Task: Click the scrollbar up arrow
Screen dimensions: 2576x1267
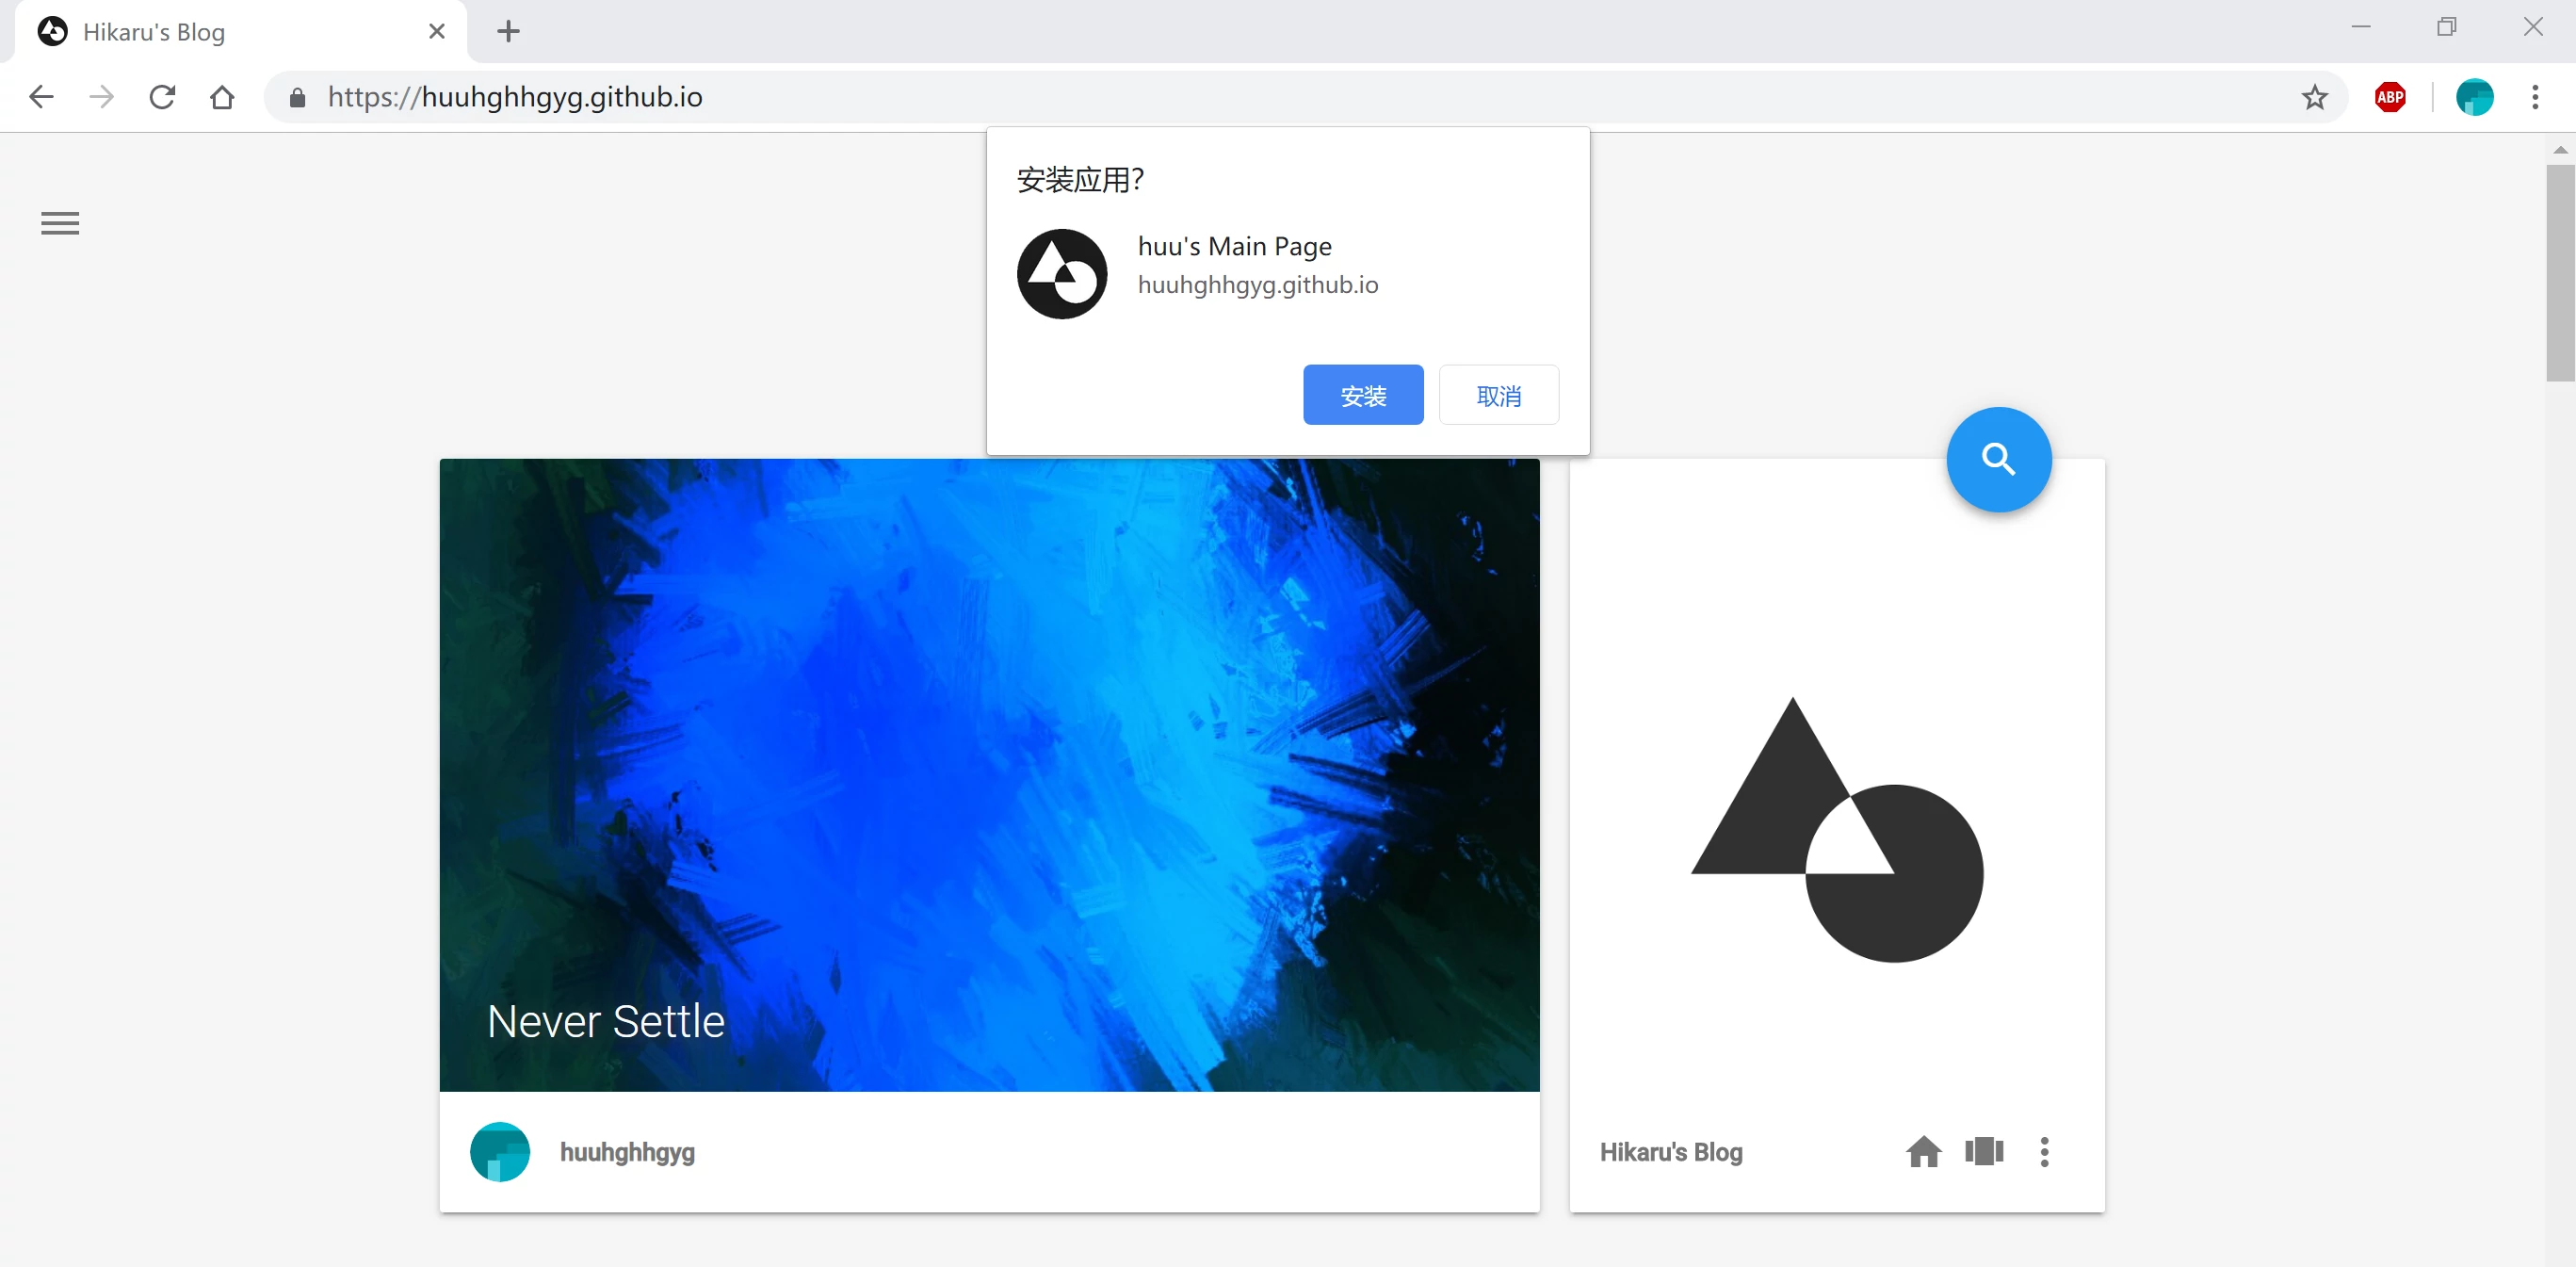Action: tap(2560, 149)
